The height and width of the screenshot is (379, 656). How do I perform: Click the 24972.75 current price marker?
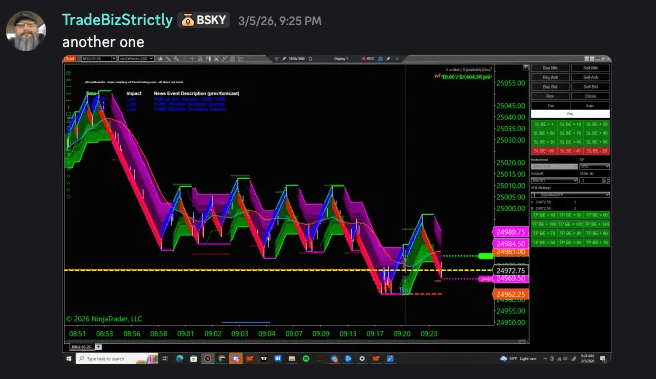pyautogui.click(x=510, y=271)
